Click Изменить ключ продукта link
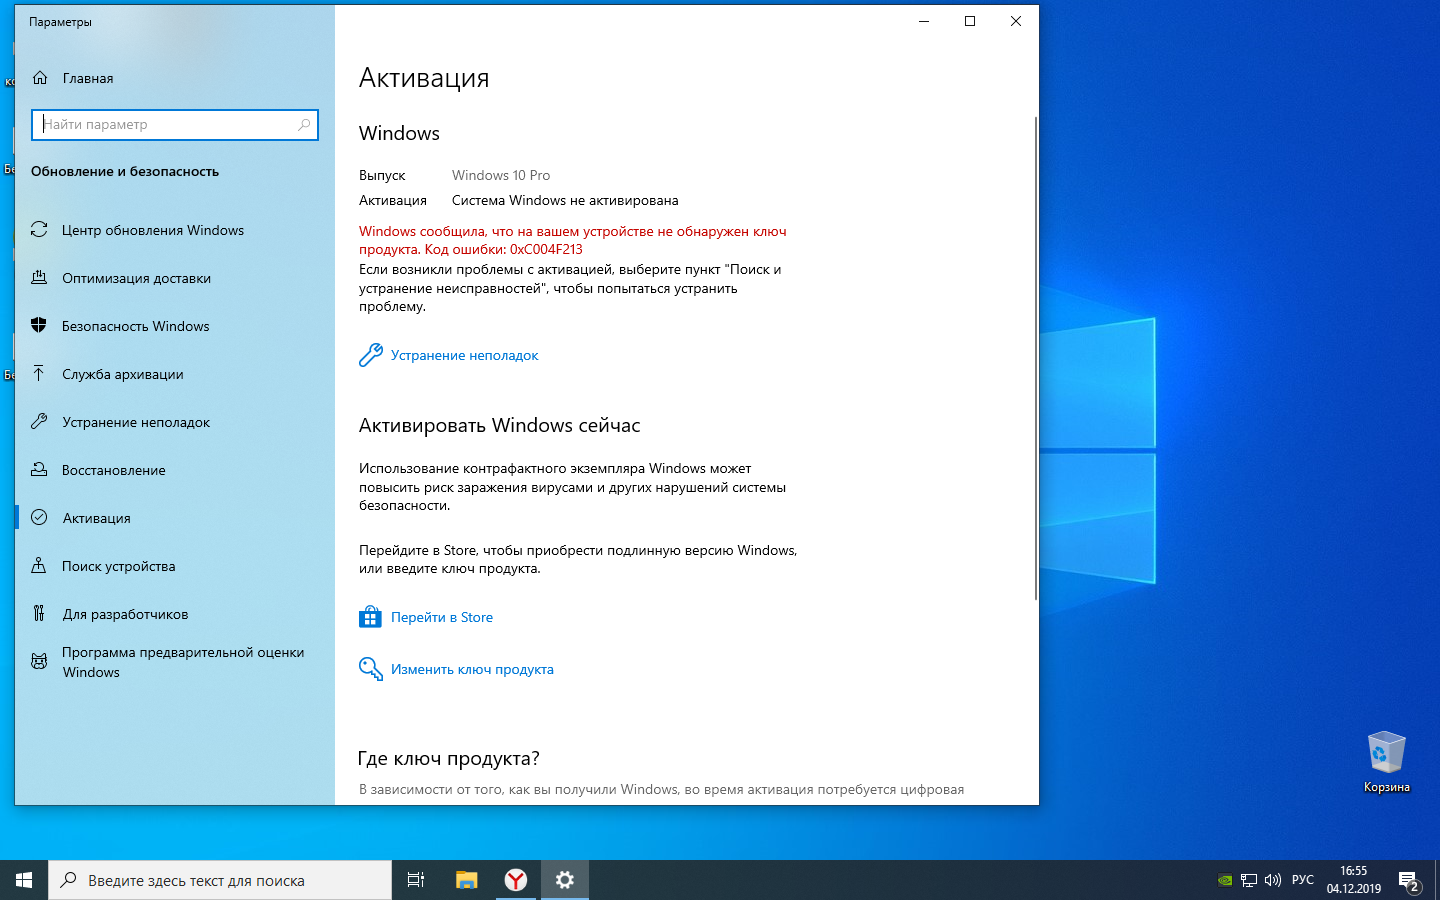This screenshot has width=1440, height=900. 472,669
